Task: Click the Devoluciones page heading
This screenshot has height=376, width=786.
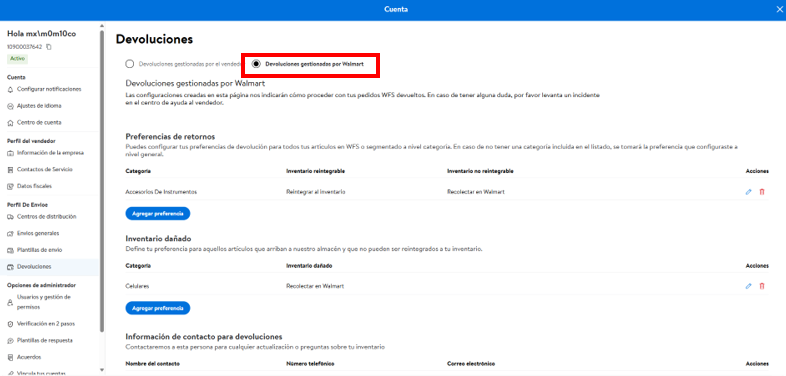Action: click(154, 39)
